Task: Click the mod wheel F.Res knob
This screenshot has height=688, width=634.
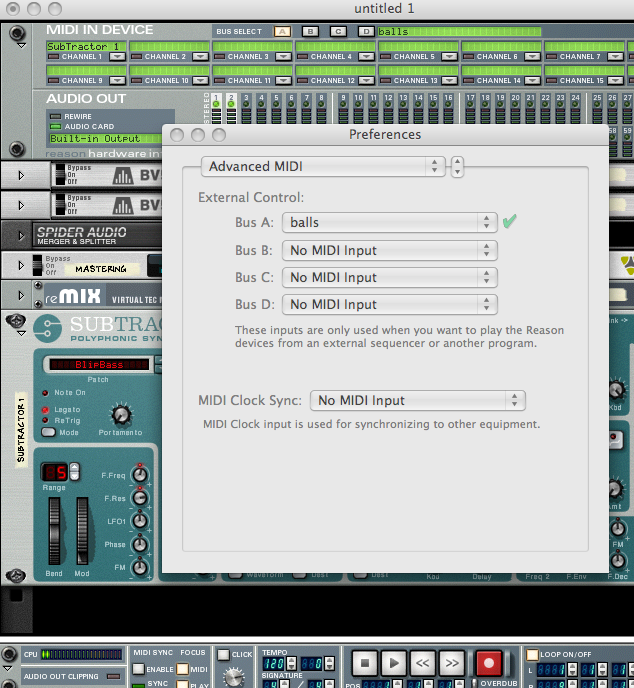Action: coord(140,498)
